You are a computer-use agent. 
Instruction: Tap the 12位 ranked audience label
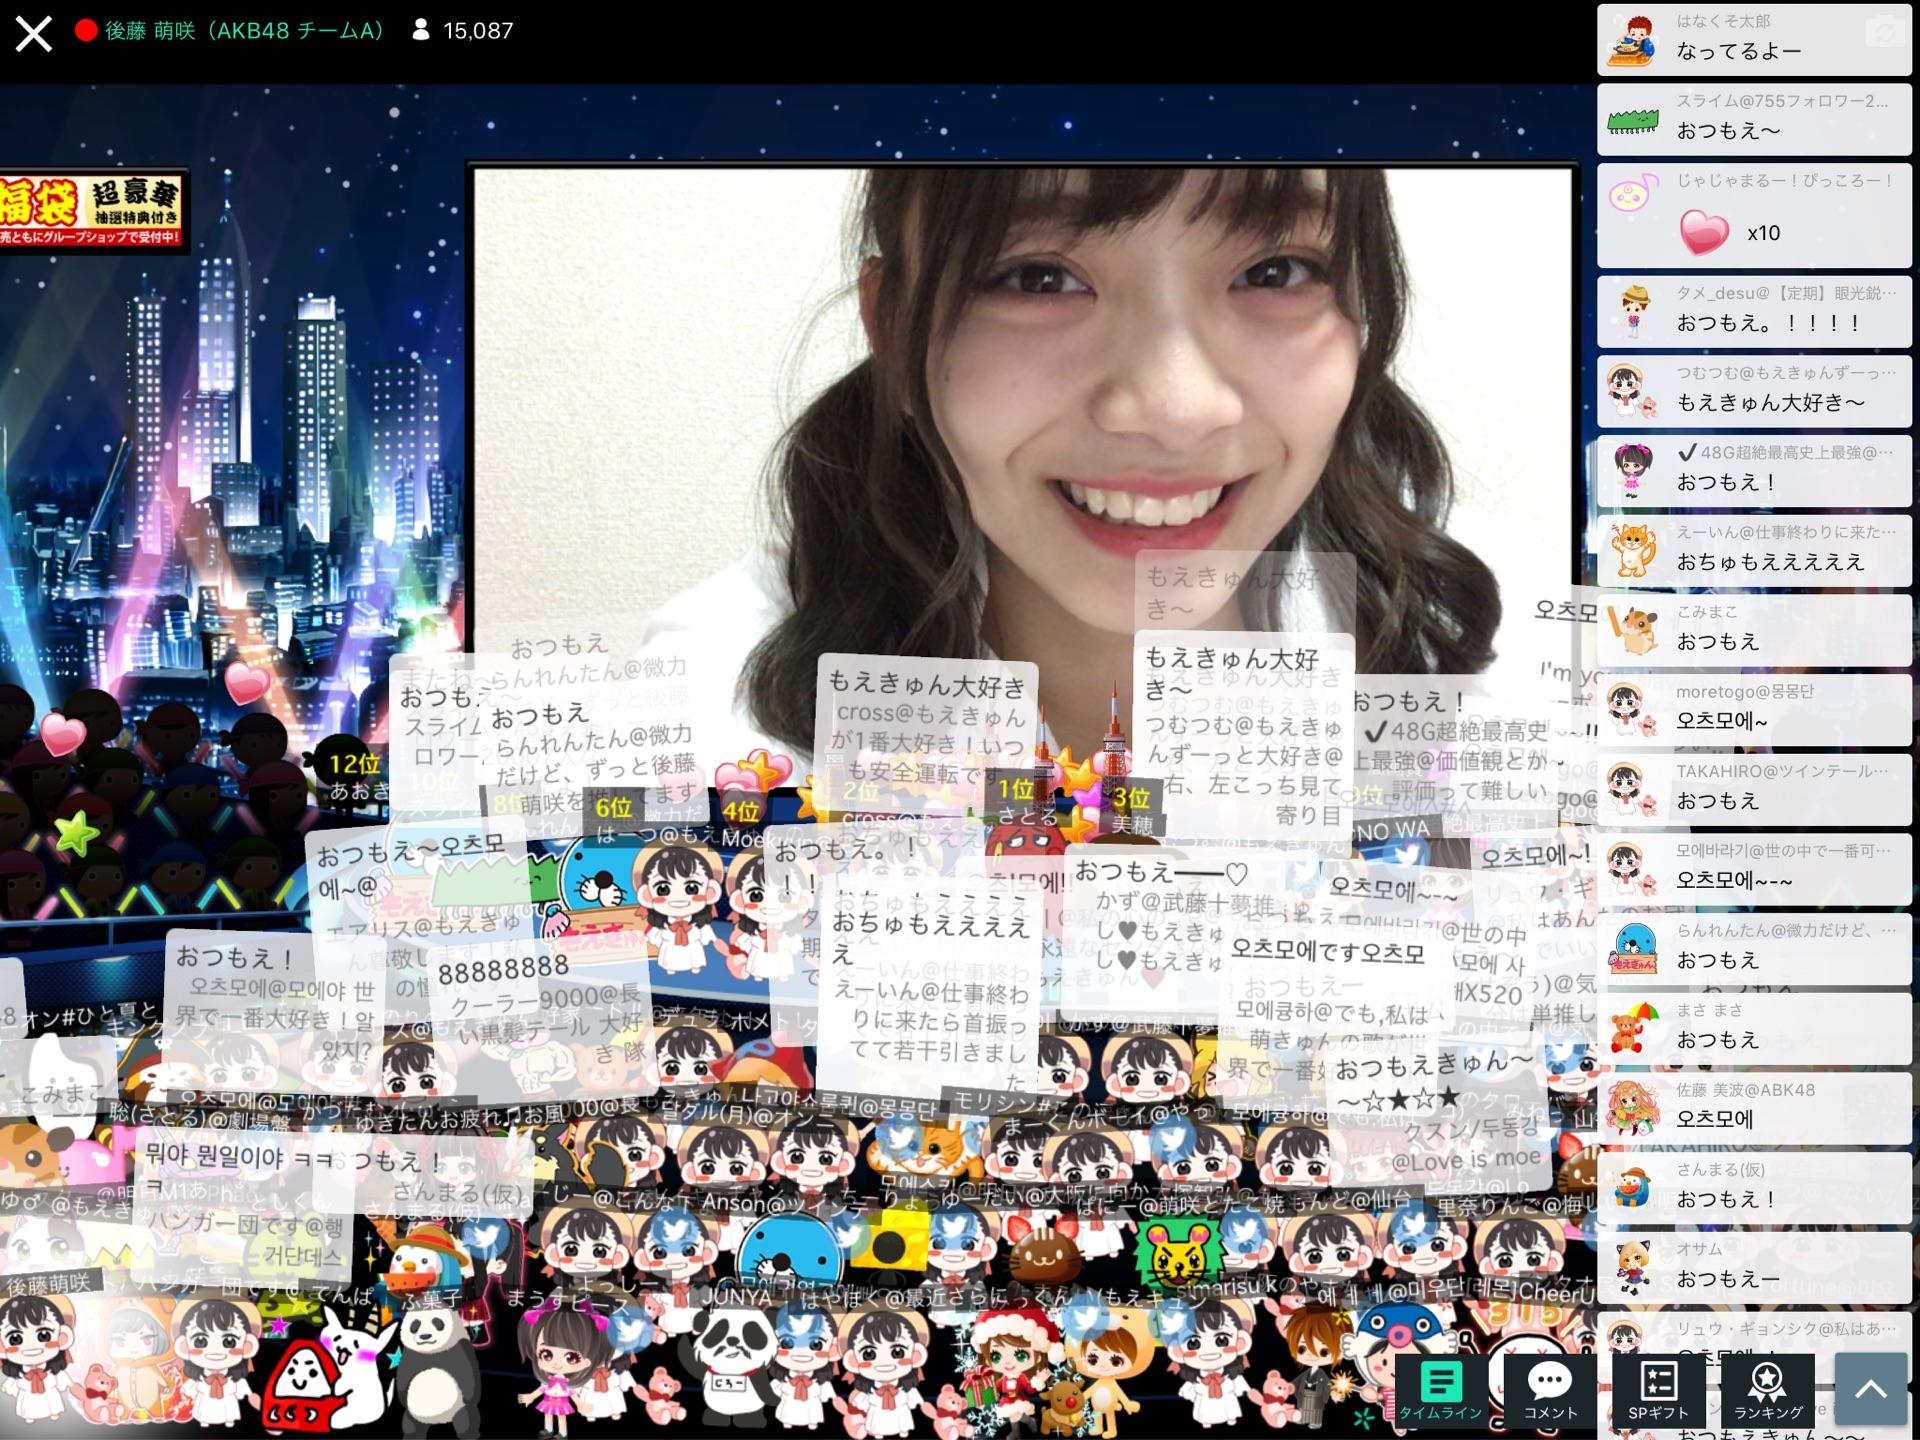tap(355, 765)
